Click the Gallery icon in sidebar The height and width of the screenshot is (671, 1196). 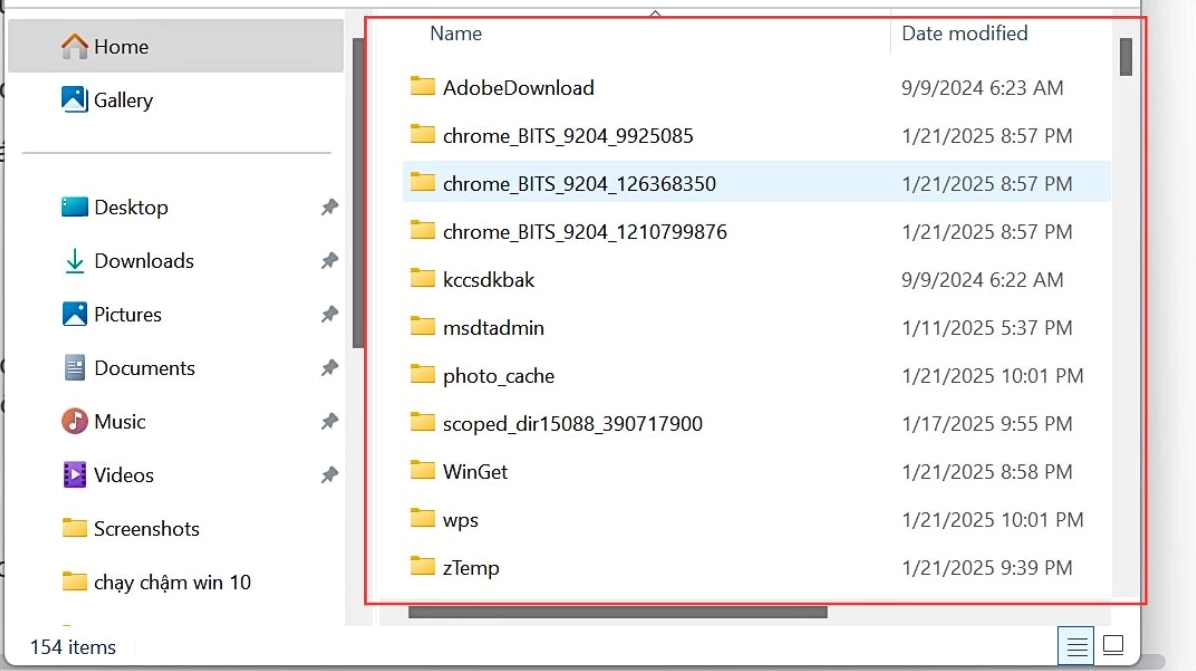click(x=74, y=100)
